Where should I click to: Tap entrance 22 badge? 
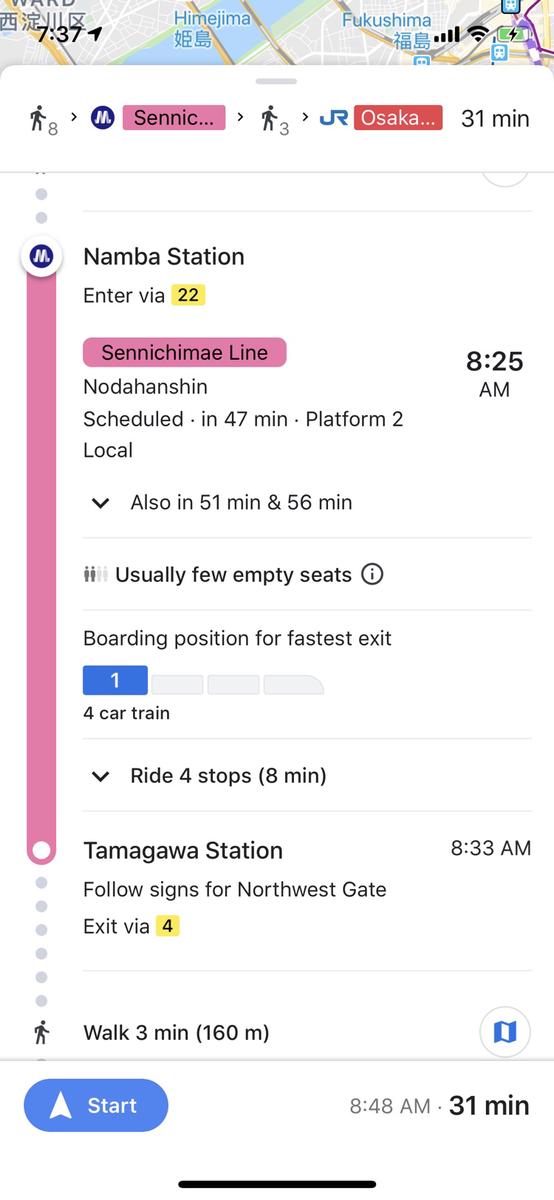(187, 295)
